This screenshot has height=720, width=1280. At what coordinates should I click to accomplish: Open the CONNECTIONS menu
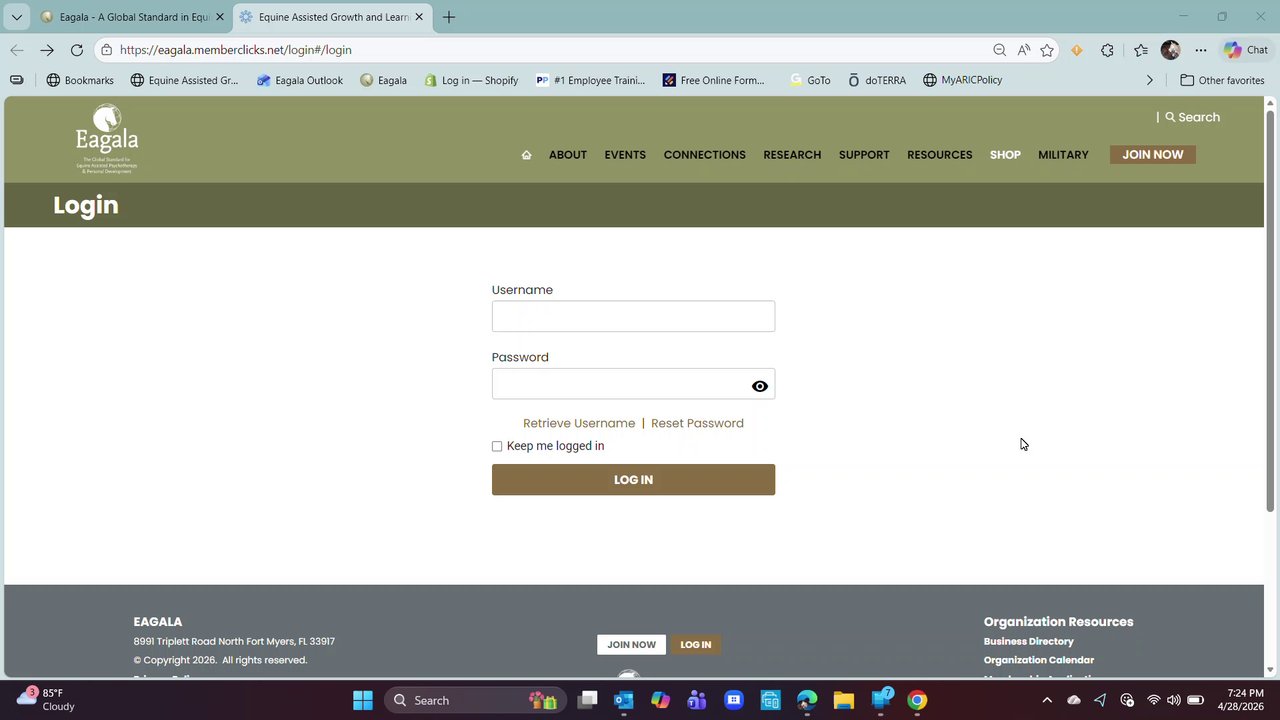[705, 155]
